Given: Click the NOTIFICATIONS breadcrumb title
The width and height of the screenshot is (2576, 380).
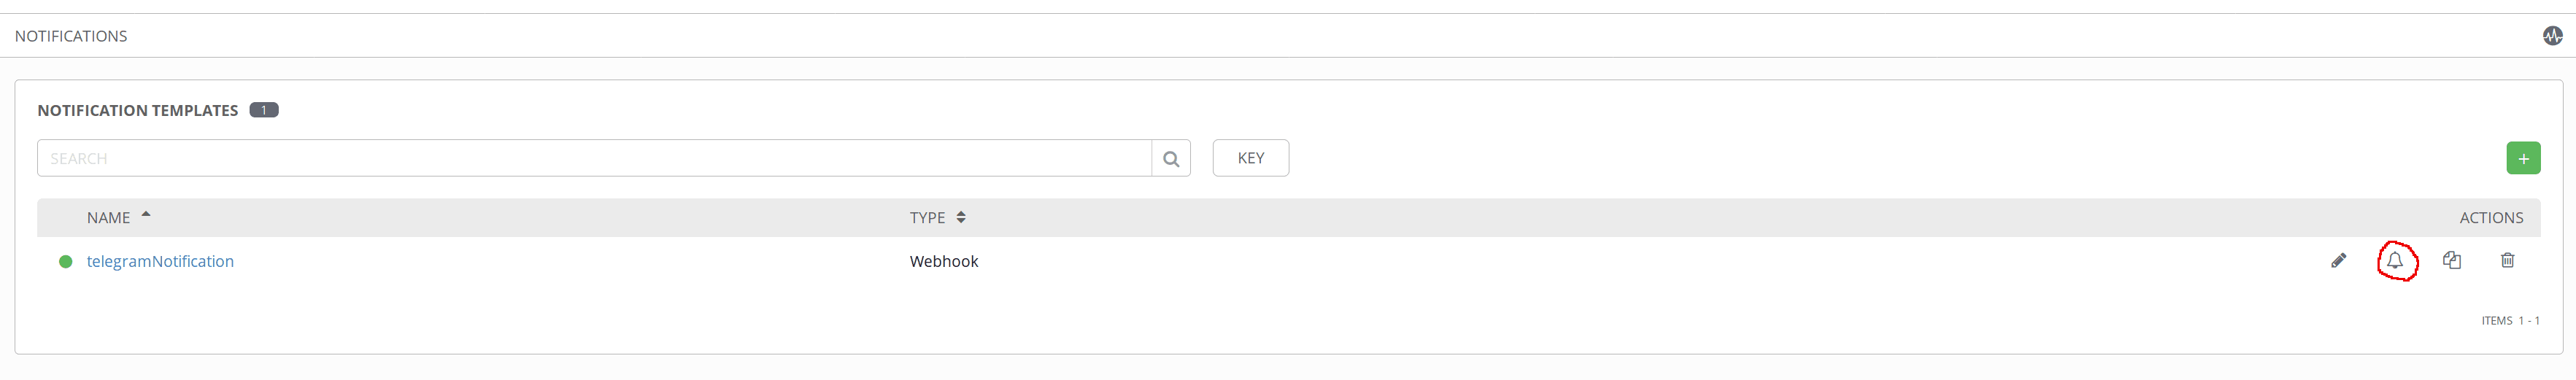Looking at the screenshot, I should click(x=71, y=36).
